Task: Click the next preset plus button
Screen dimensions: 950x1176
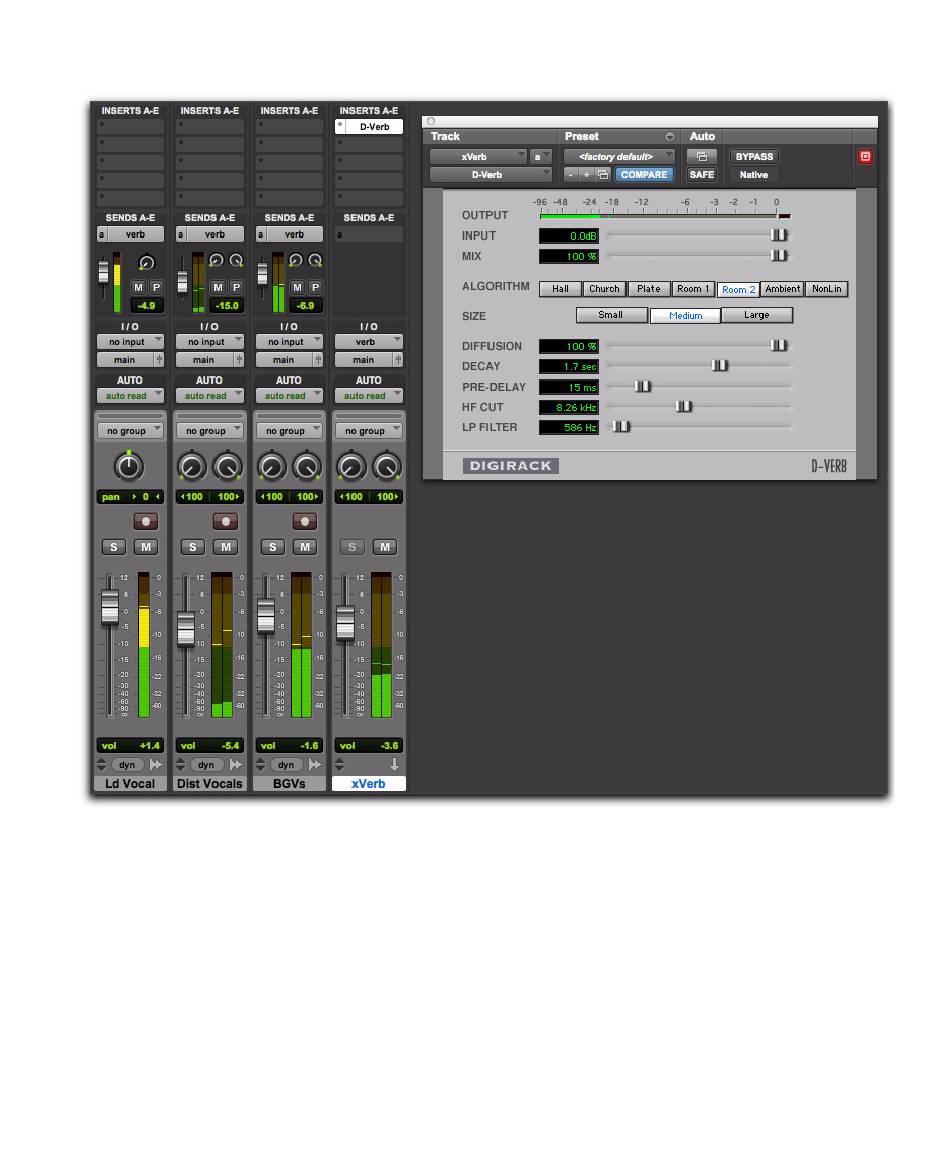Action: click(587, 175)
